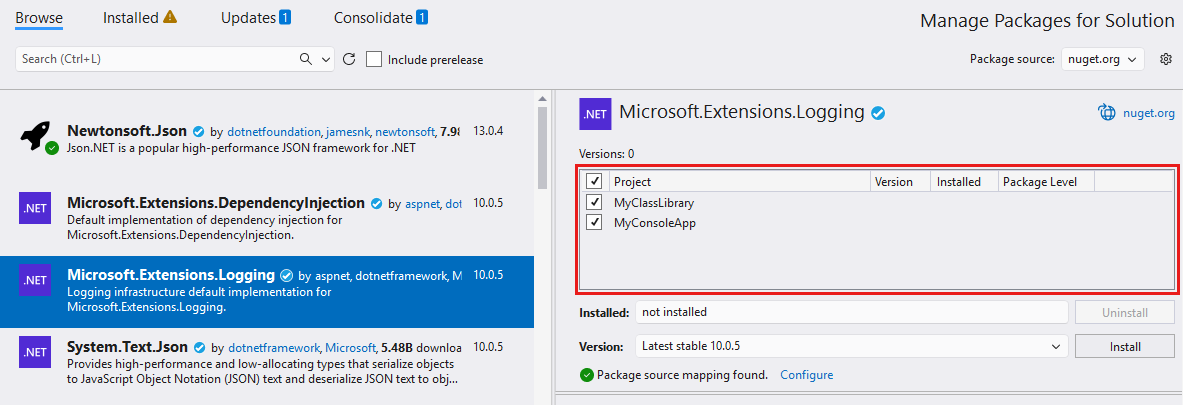Switch to the Installed tab
Viewport: 1183px width, 405px height.
(131, 17)
